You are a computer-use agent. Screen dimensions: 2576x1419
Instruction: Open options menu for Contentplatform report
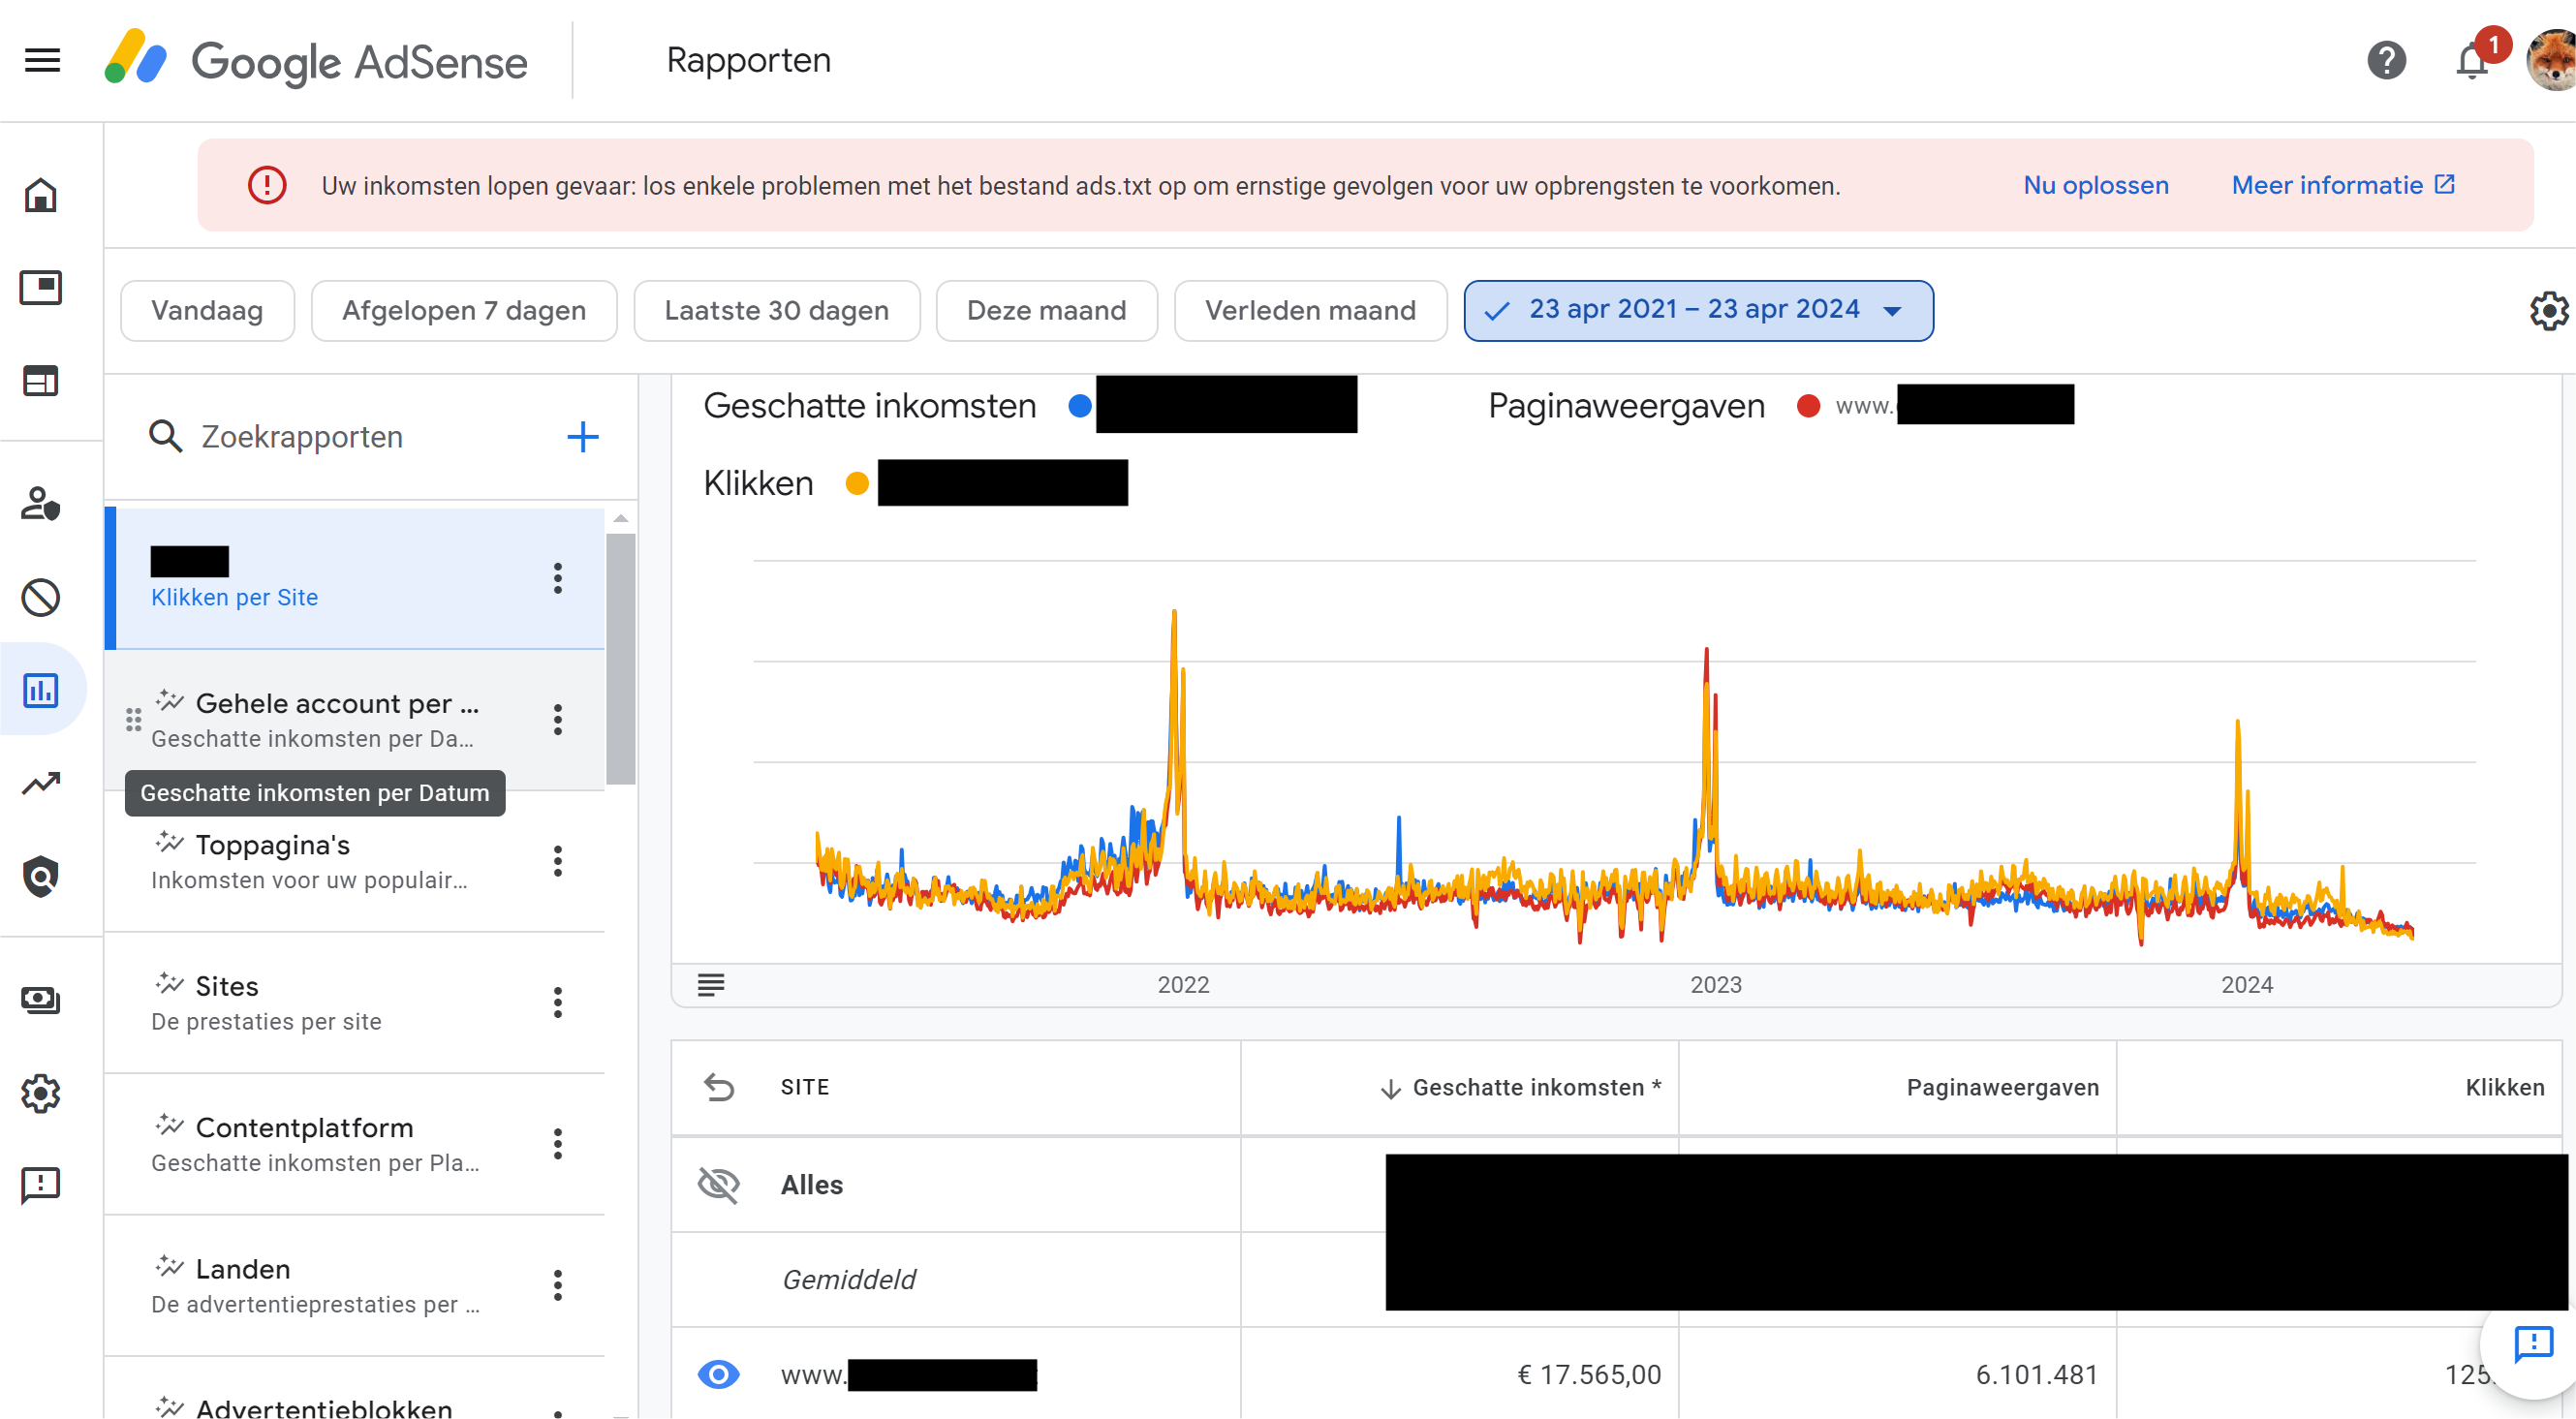558,1144
